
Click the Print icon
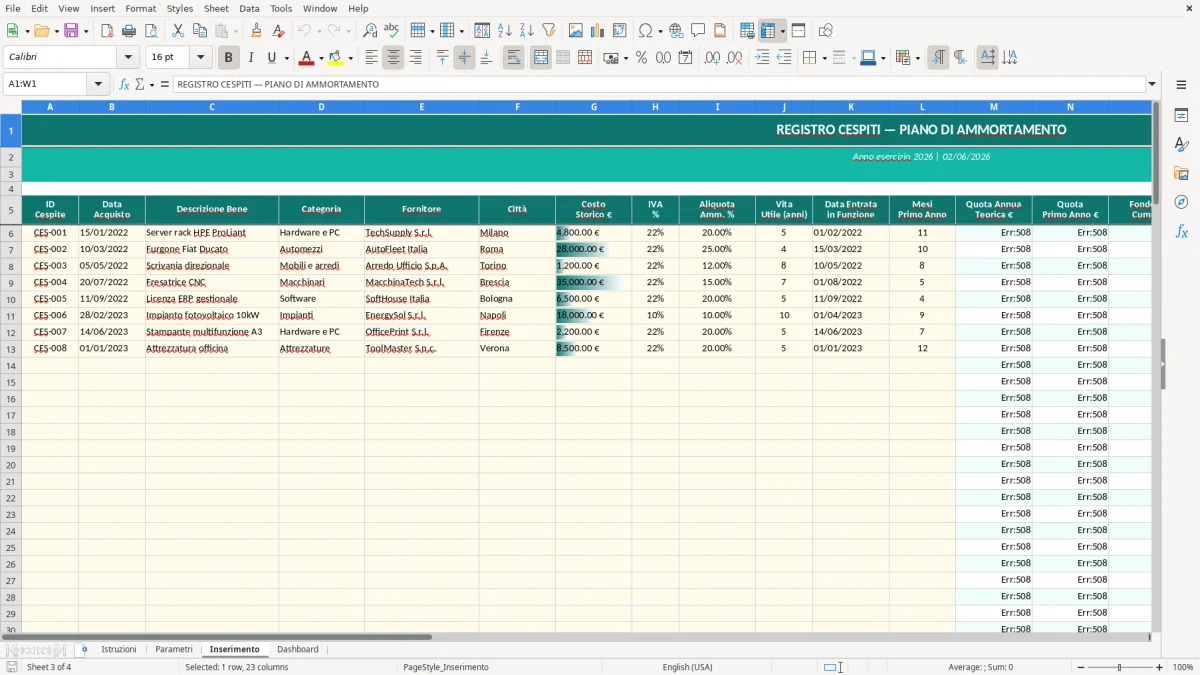click(x=129, y=31)
